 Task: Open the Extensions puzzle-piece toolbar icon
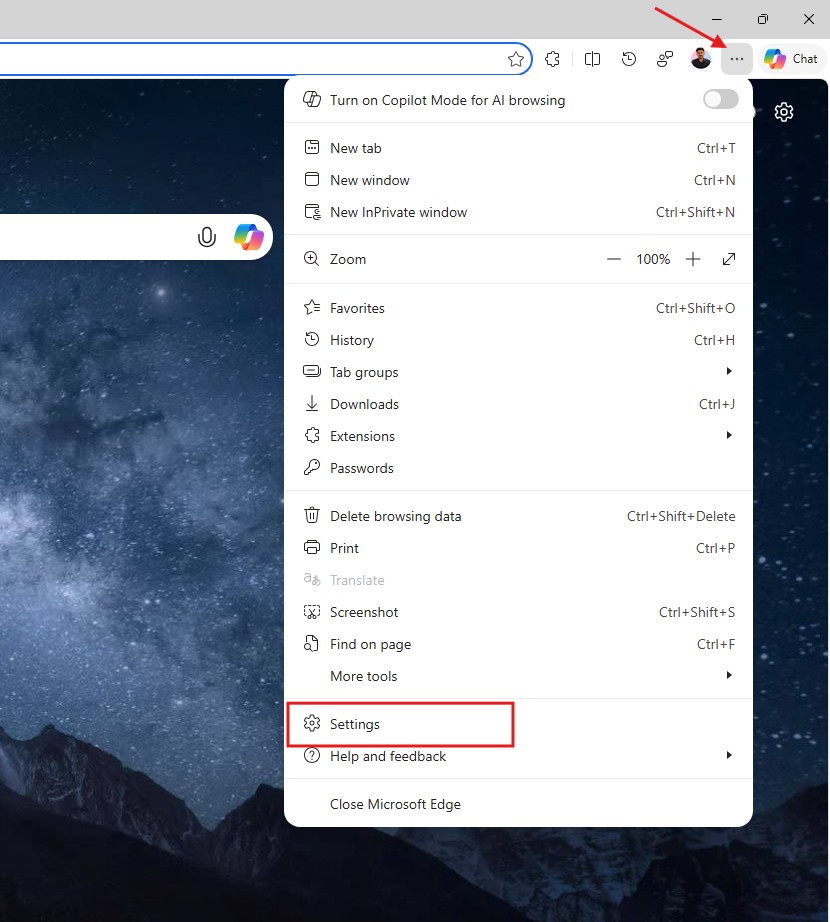(x=553, y=59)
